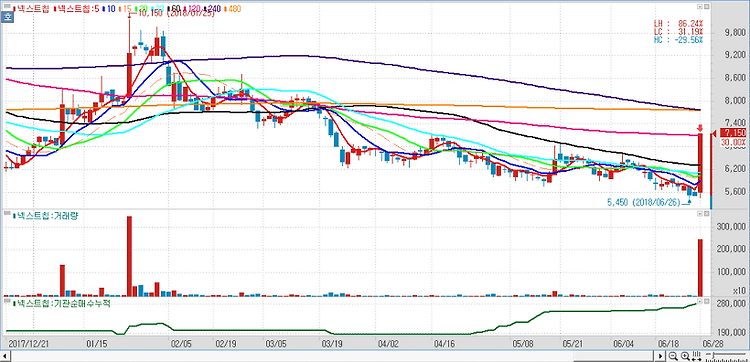Click the 280,000 institutional axis label
This screenshot has width=750, height=362.
tap(731, 304)
